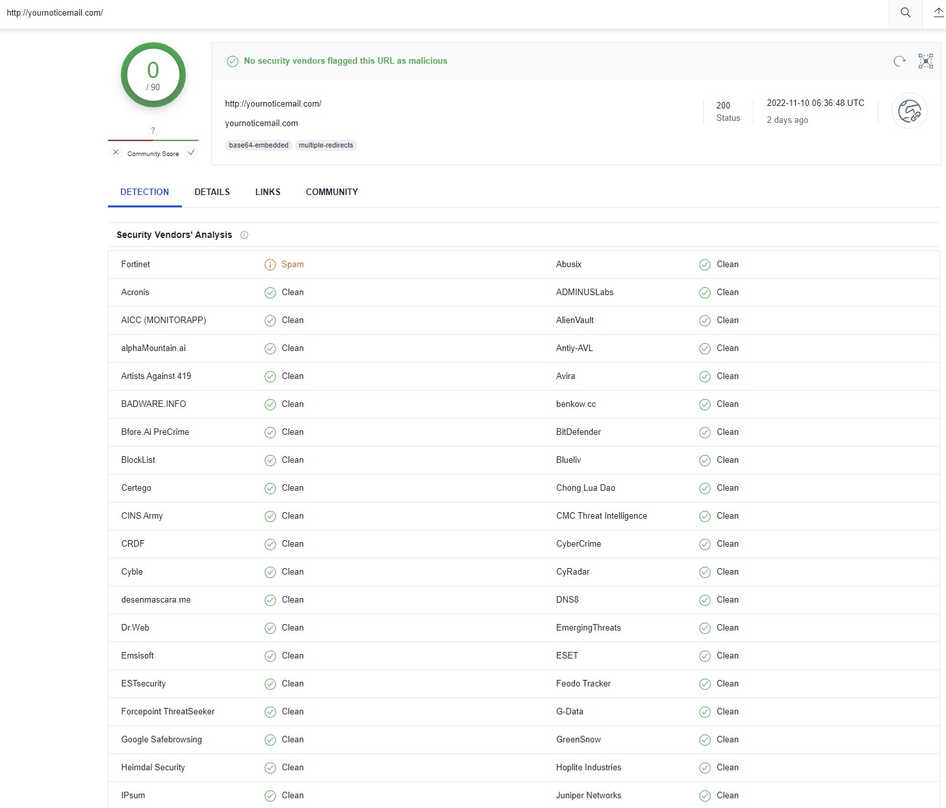Vote up with community score check icon

(191, 153)
